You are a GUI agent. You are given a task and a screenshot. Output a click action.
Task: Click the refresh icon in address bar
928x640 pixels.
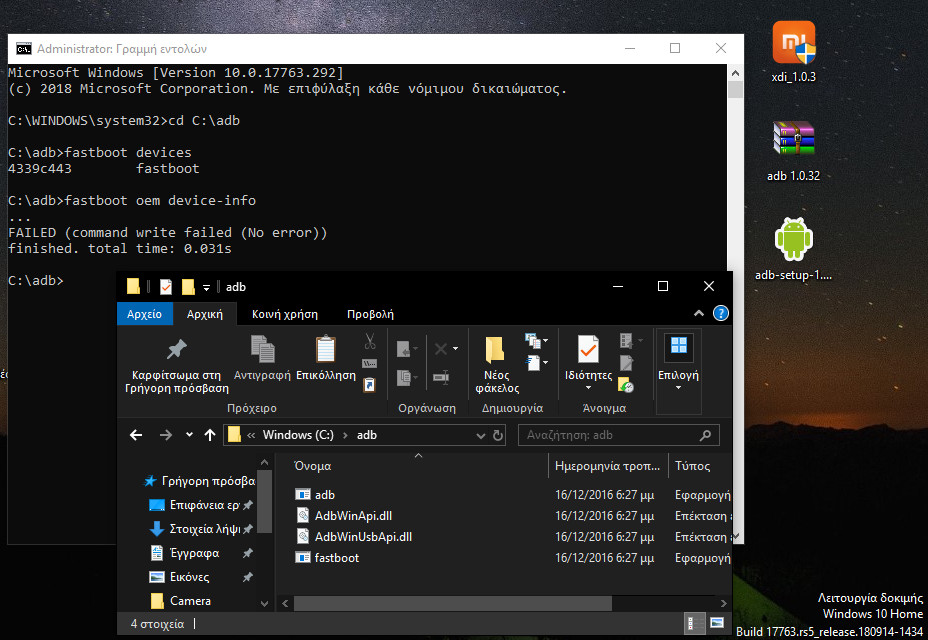497,435
